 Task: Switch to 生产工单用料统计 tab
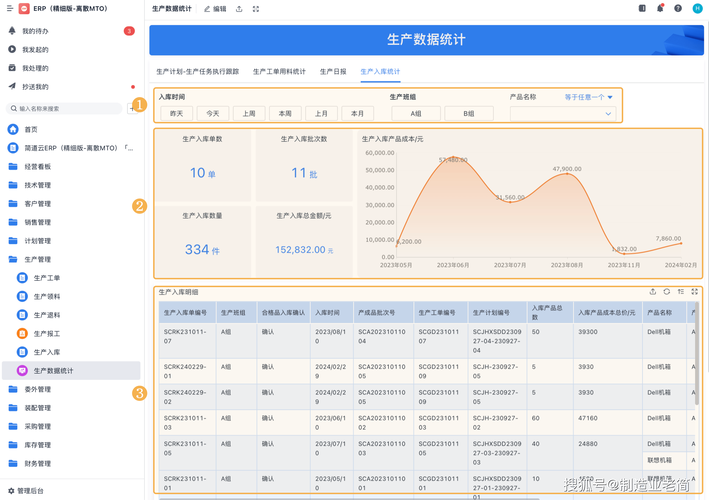tap(279, 71)
